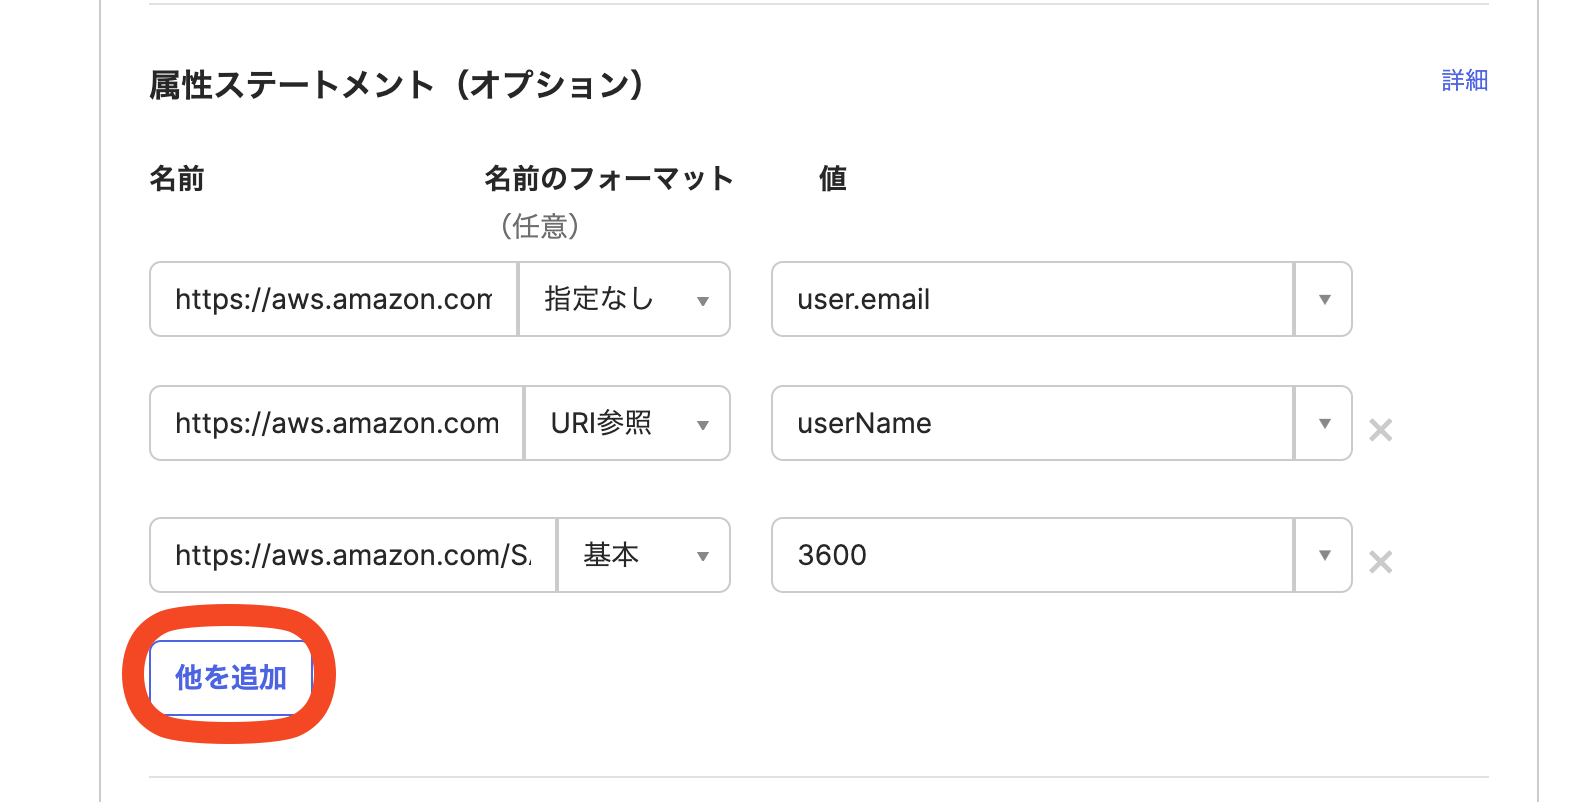
Task: Click the name field in the userName row
Action: pyautogui.click(x=337, y=423)
